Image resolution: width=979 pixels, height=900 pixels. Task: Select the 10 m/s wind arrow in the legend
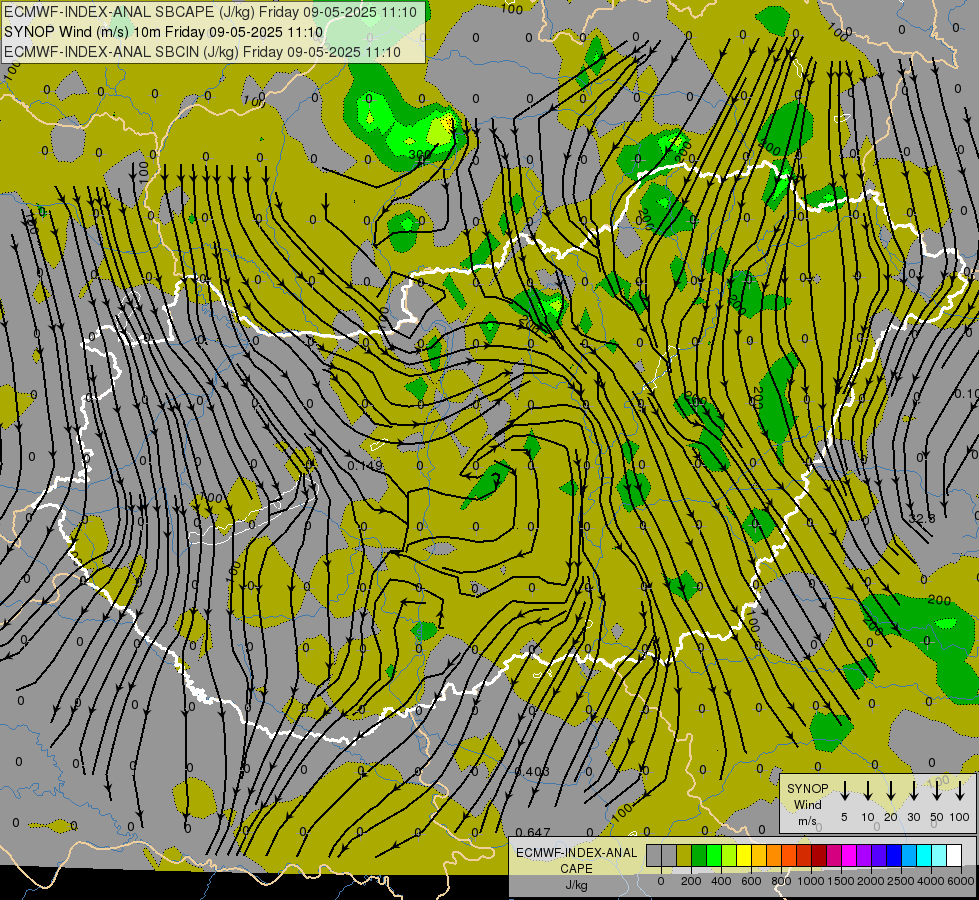click(868, 790)
